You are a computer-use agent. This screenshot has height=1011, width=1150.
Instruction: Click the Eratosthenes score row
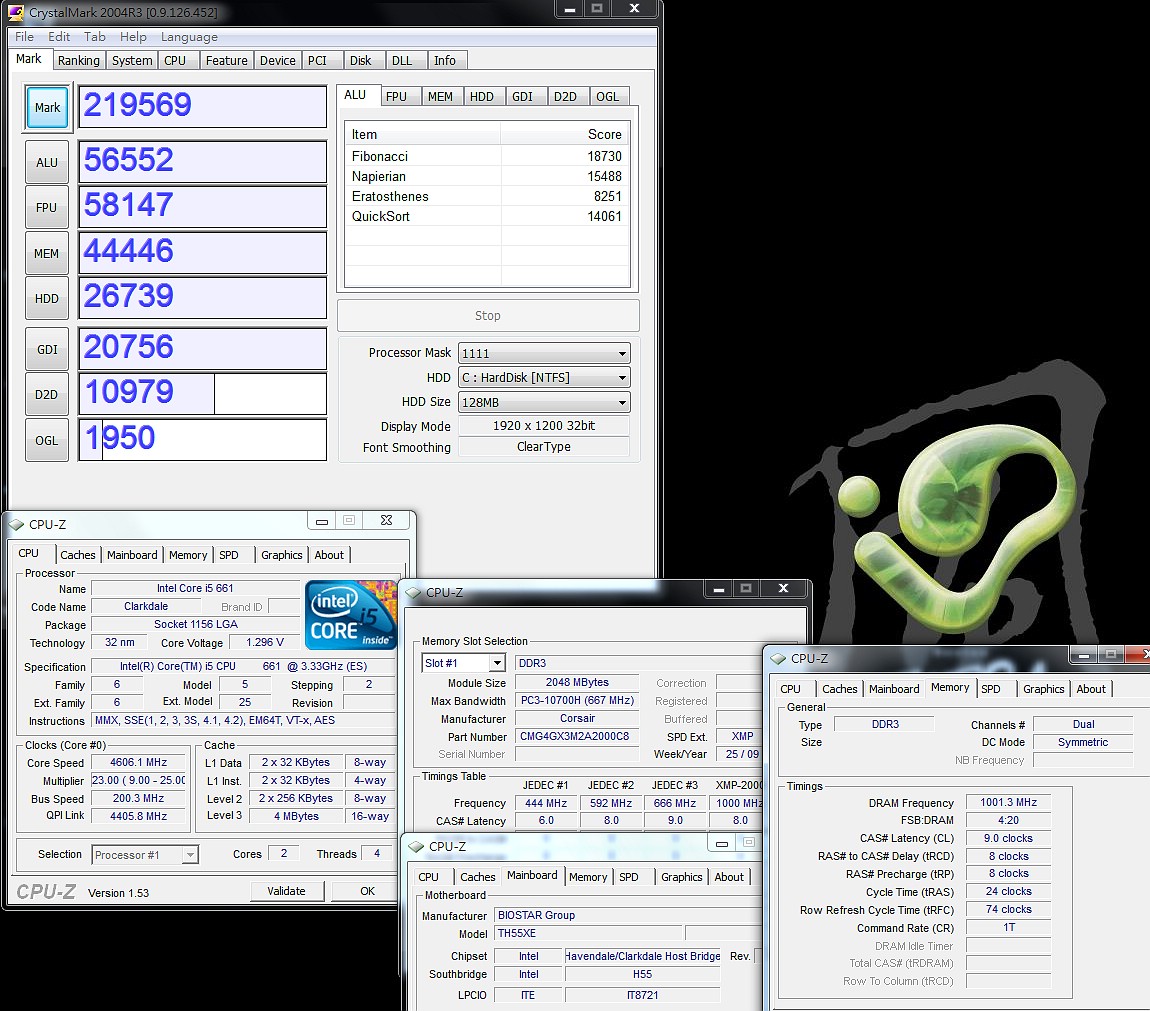(487, 196)
